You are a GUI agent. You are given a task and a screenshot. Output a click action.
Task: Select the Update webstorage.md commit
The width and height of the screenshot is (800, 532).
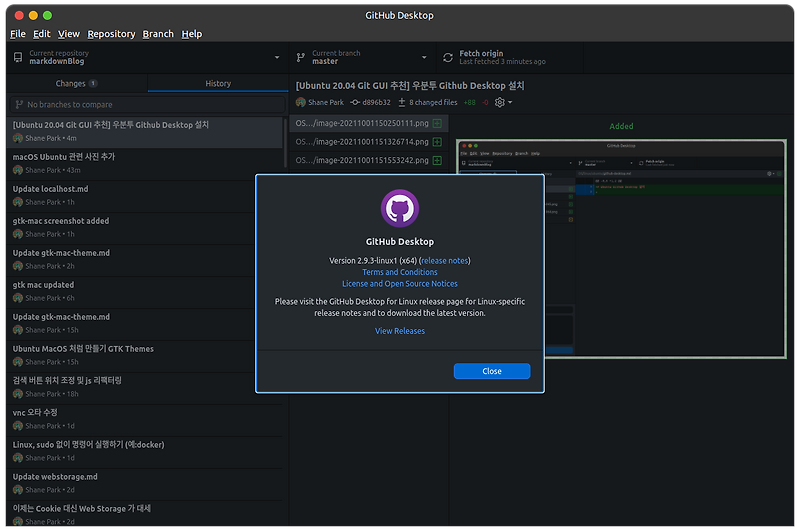coord(145,484)
